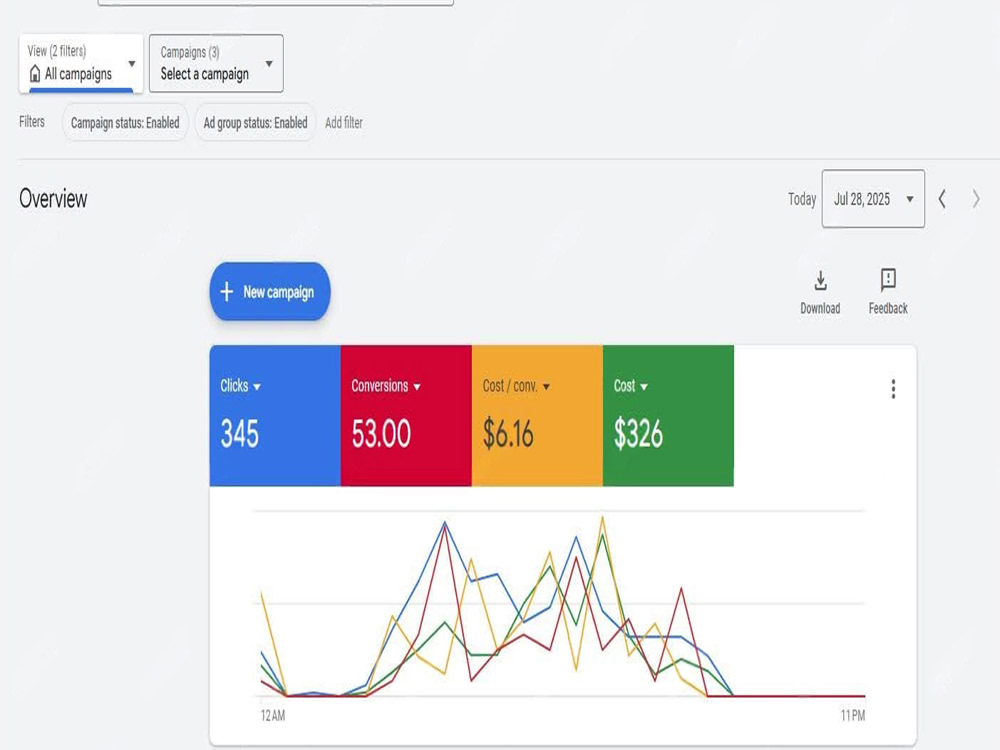This screenshot has width=1000, height=750.
Task: Click the Ad group status: Enabled filter chip
Action: coord(255,122)
